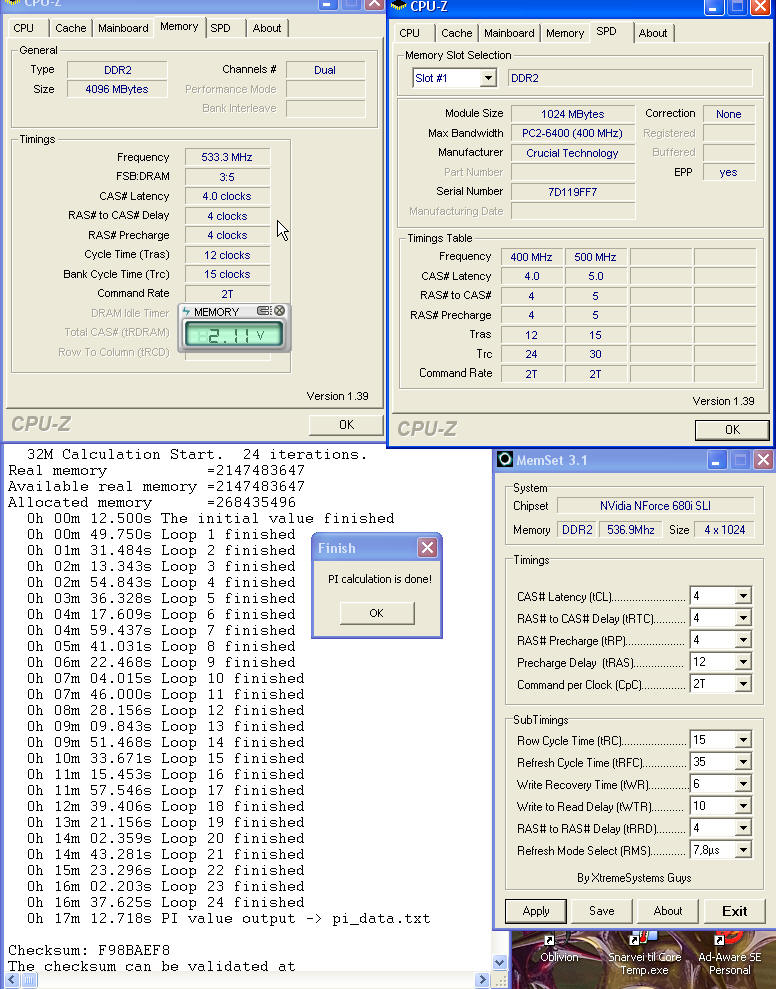Click the MemSet memory speed field 536.9Mhz
776x989 pixels.
[630, 530]
